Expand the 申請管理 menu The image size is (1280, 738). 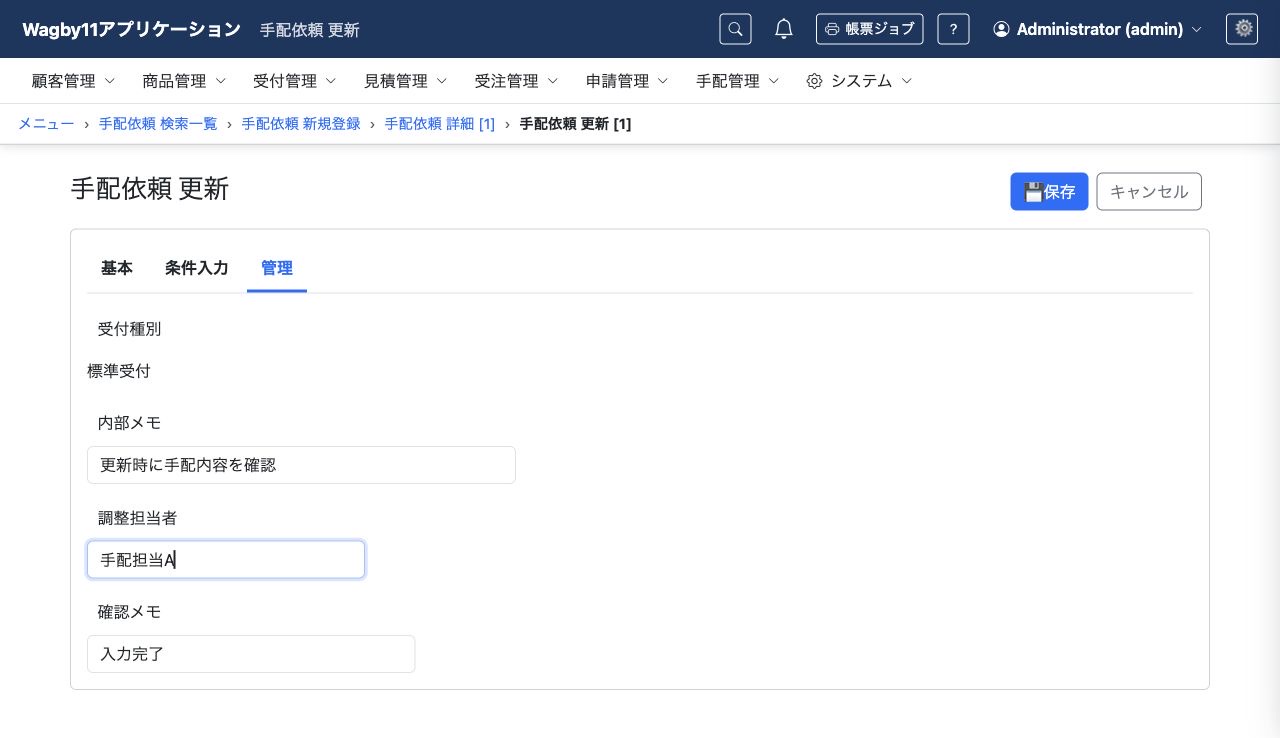627,81
